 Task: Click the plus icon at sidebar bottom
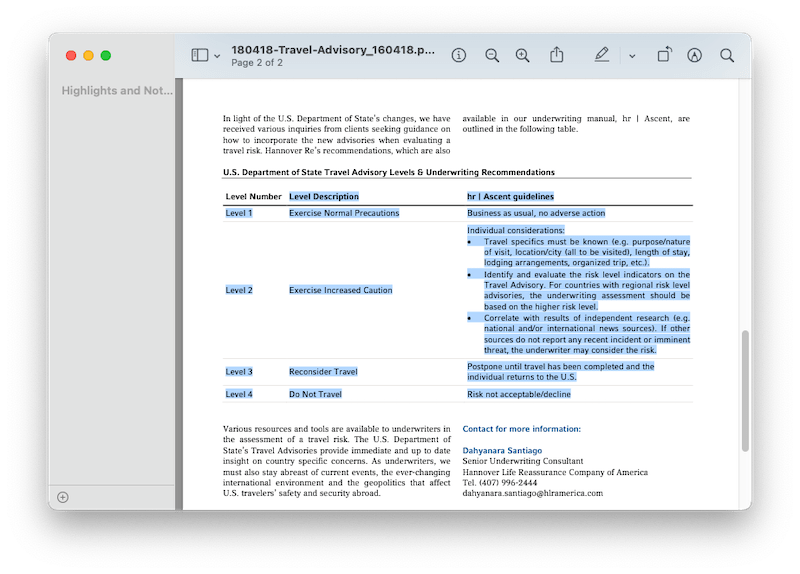(63, 497)
